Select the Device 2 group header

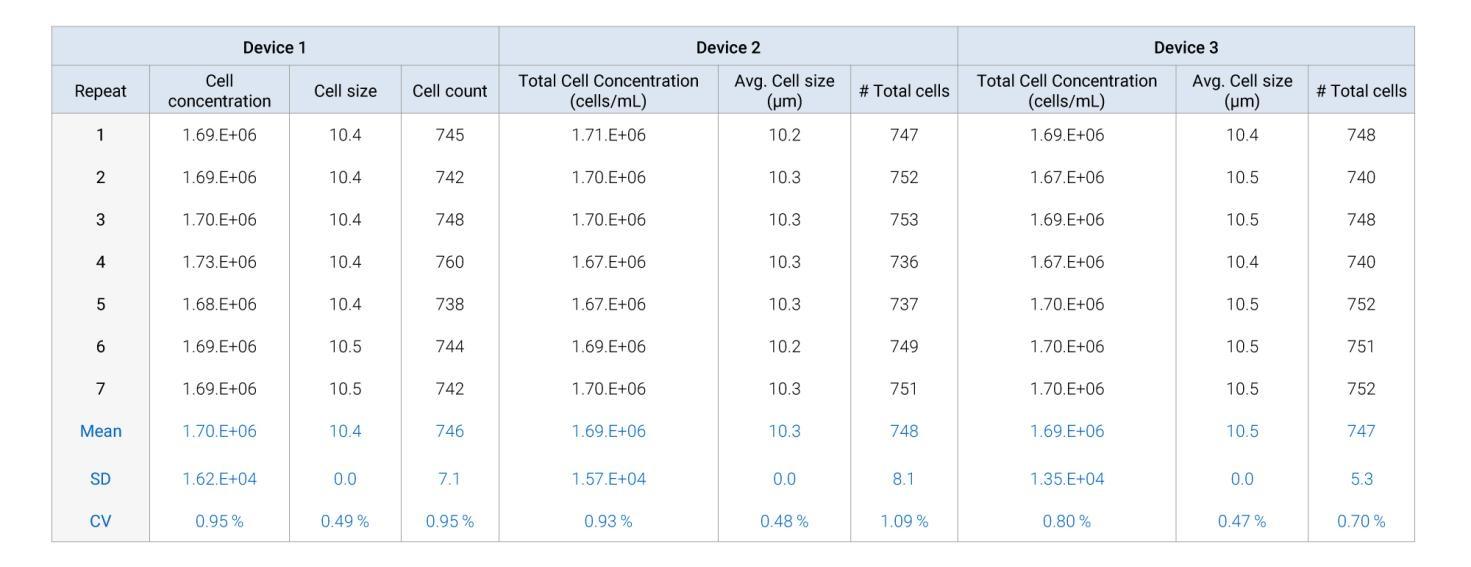tap(727, 47)
